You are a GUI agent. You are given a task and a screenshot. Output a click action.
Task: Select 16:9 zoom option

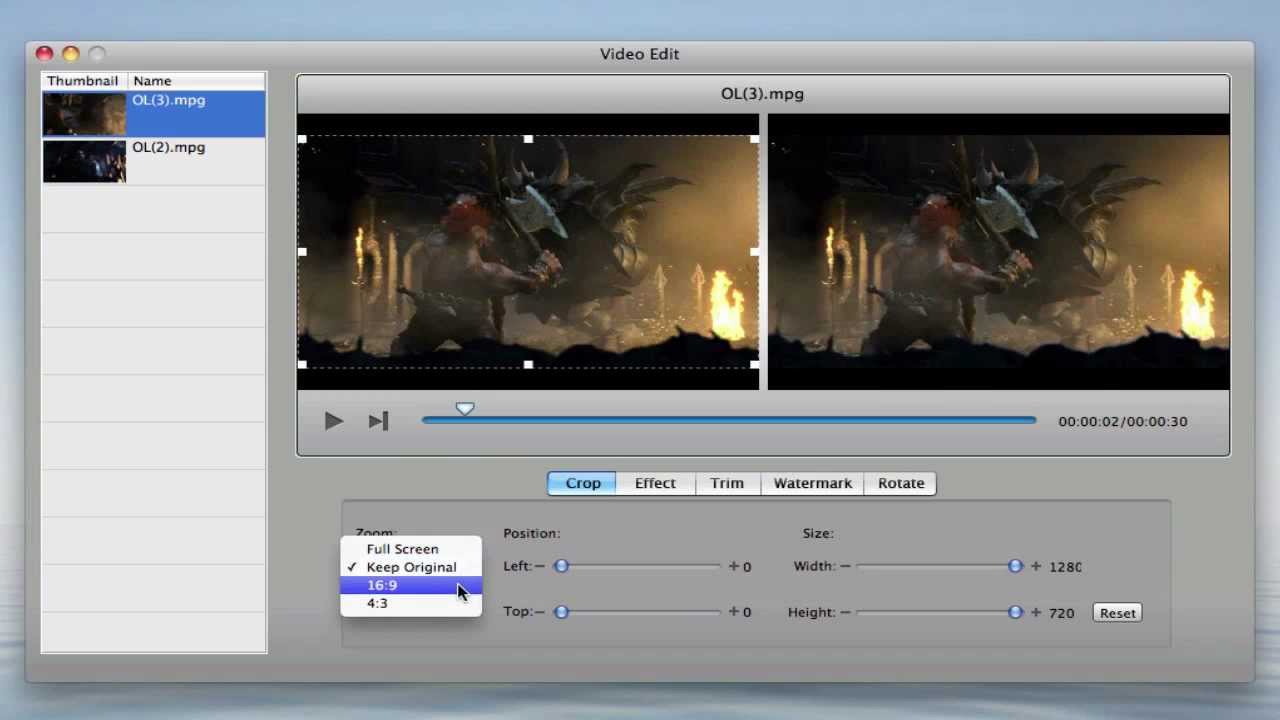pos(411,585)
